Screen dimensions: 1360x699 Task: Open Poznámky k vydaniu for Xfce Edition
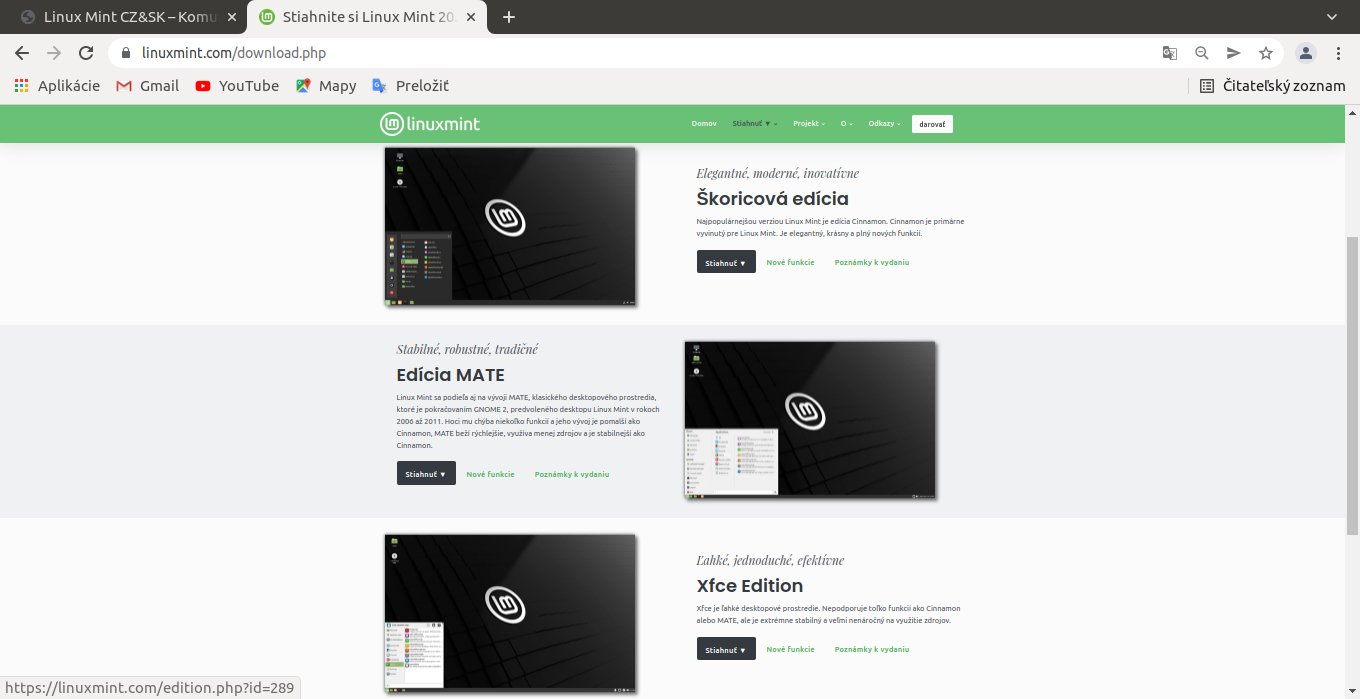click(872, 649)
